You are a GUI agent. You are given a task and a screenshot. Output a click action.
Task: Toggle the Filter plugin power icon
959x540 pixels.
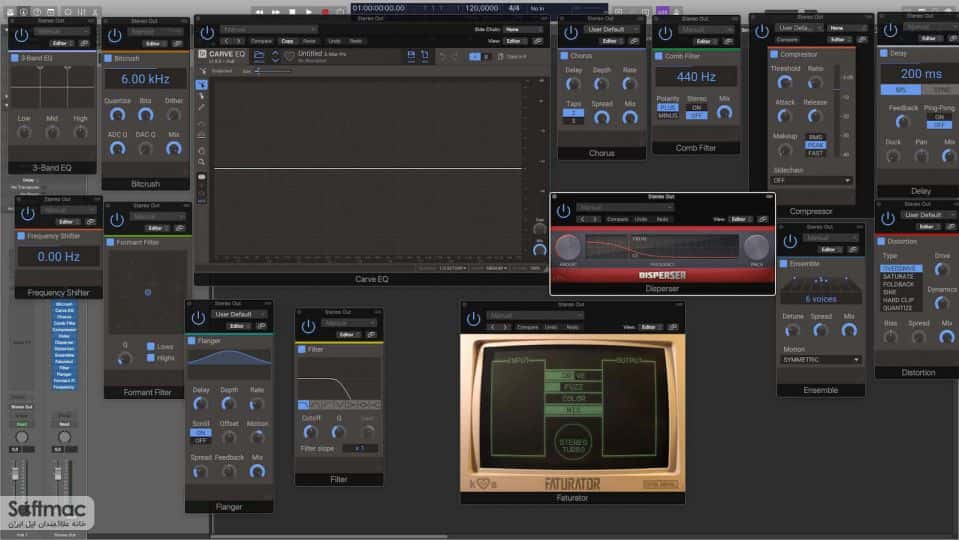pos(308,327)
